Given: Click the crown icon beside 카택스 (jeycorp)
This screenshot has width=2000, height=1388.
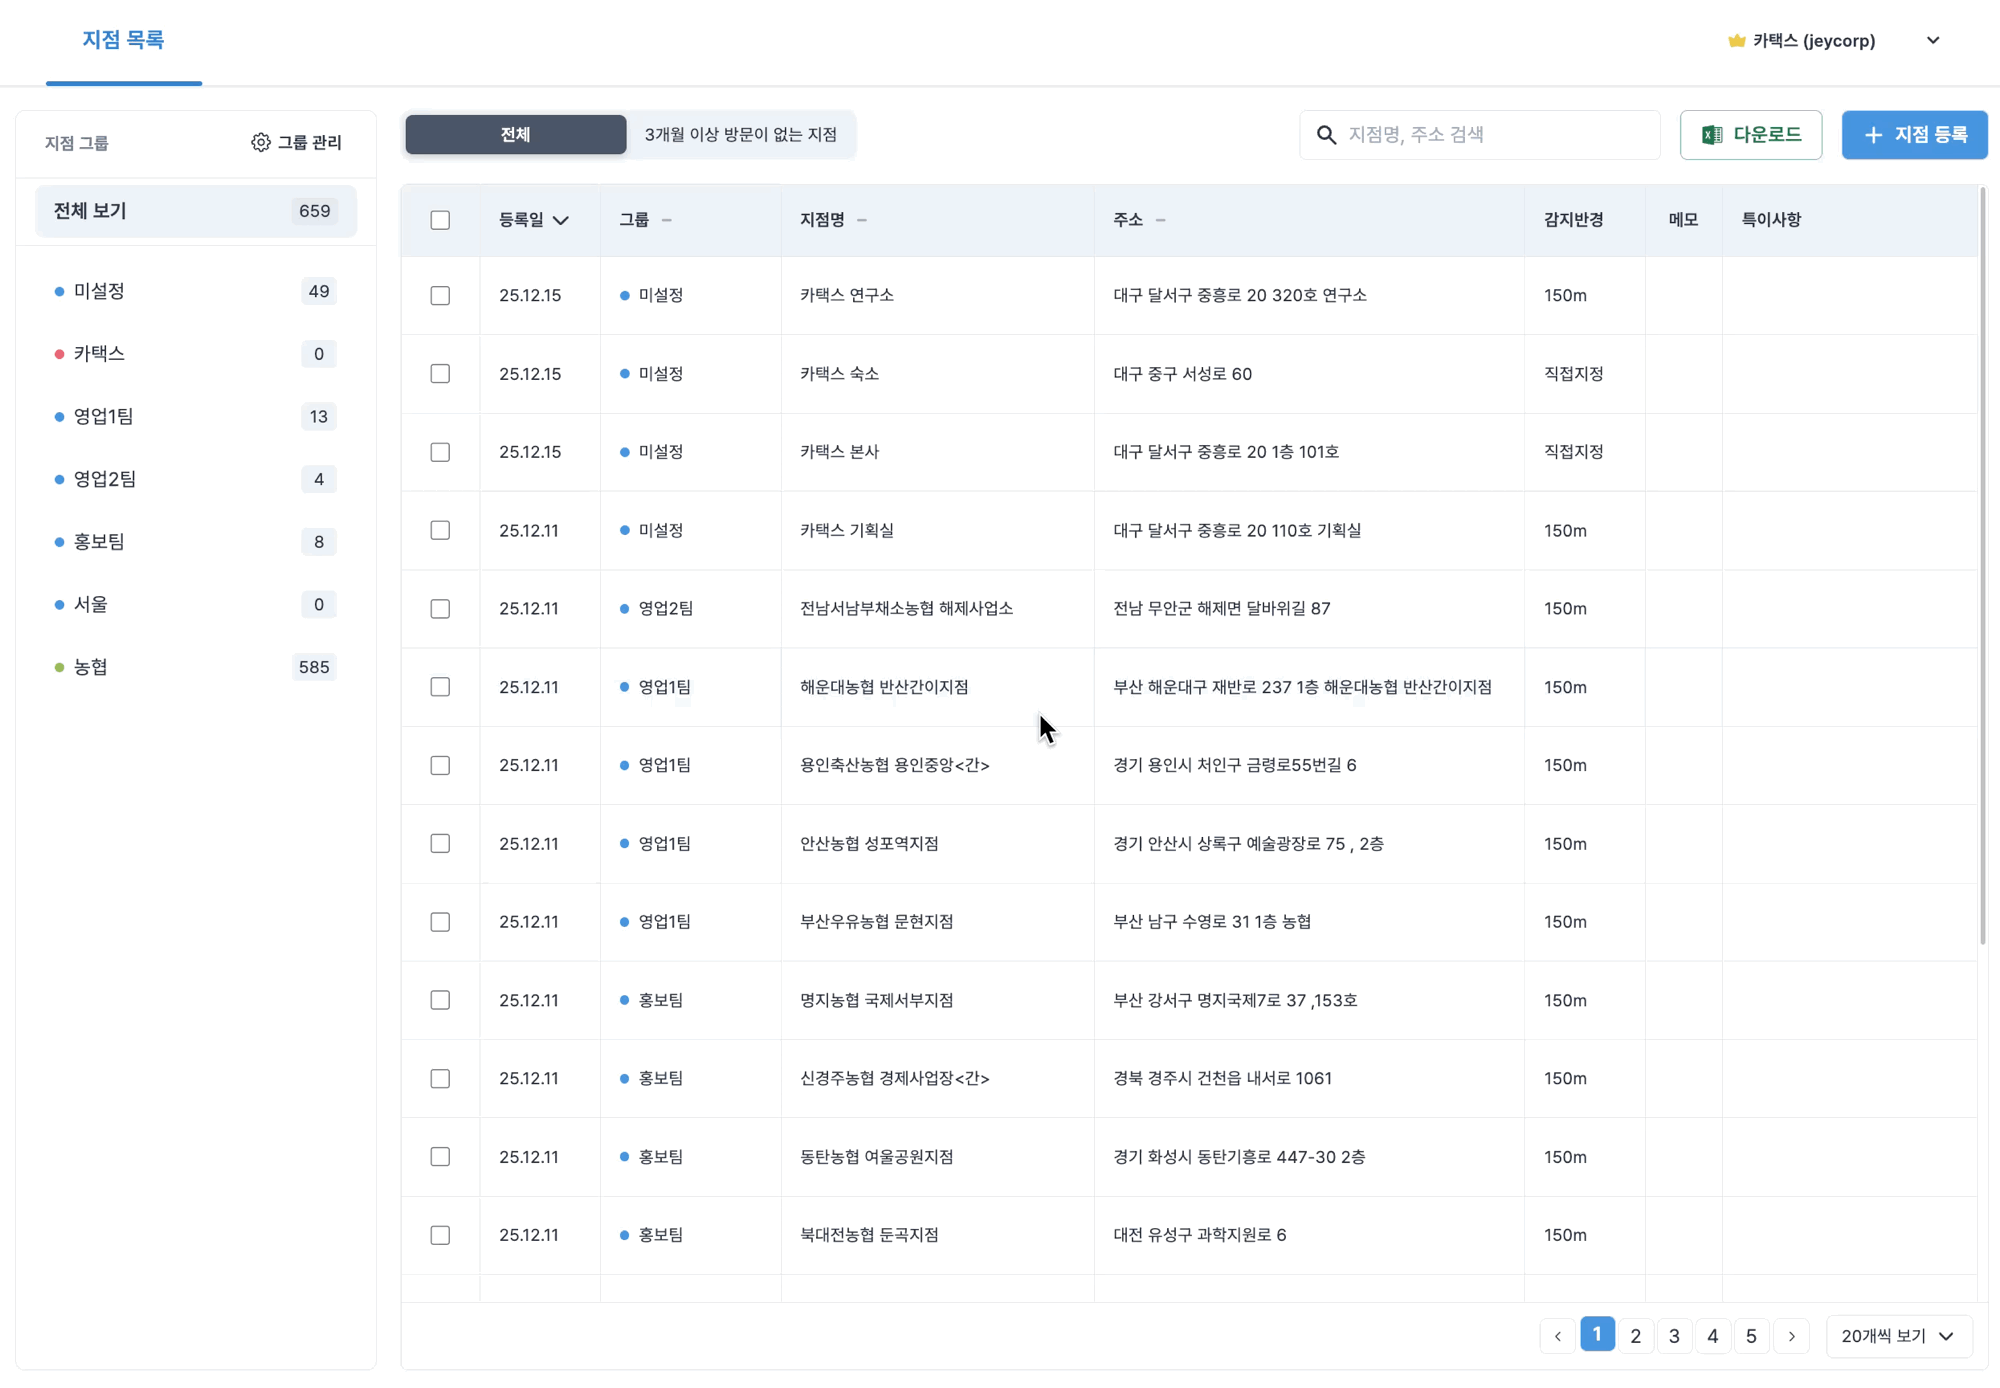Looking at the screenshot, I should pyautogui.click(x=1736, y=41).
